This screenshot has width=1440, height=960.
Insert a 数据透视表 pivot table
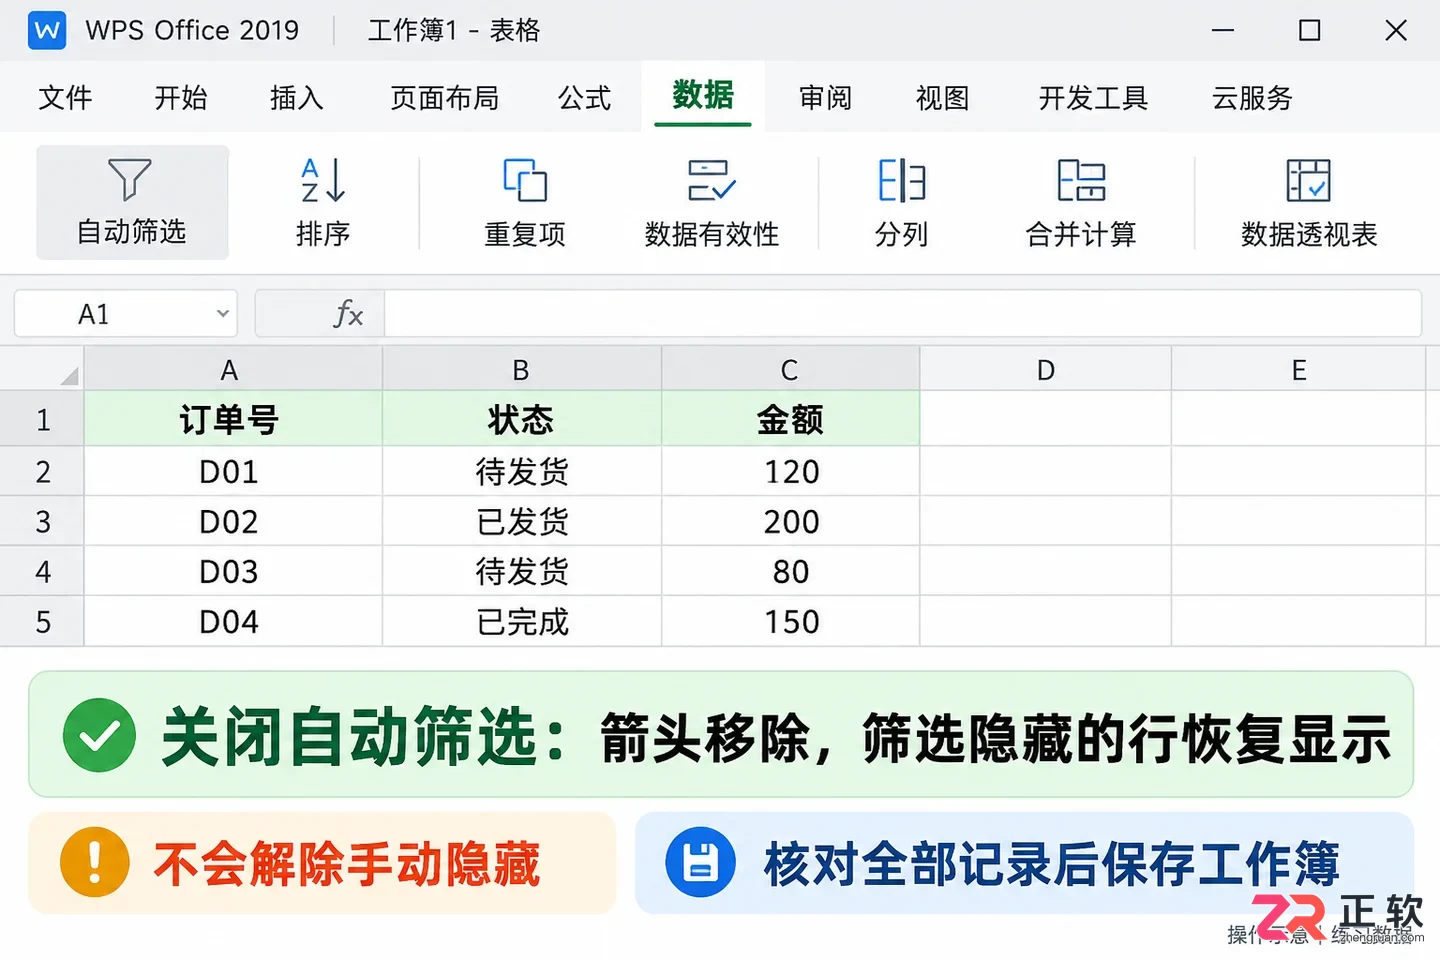point(1309,202)
